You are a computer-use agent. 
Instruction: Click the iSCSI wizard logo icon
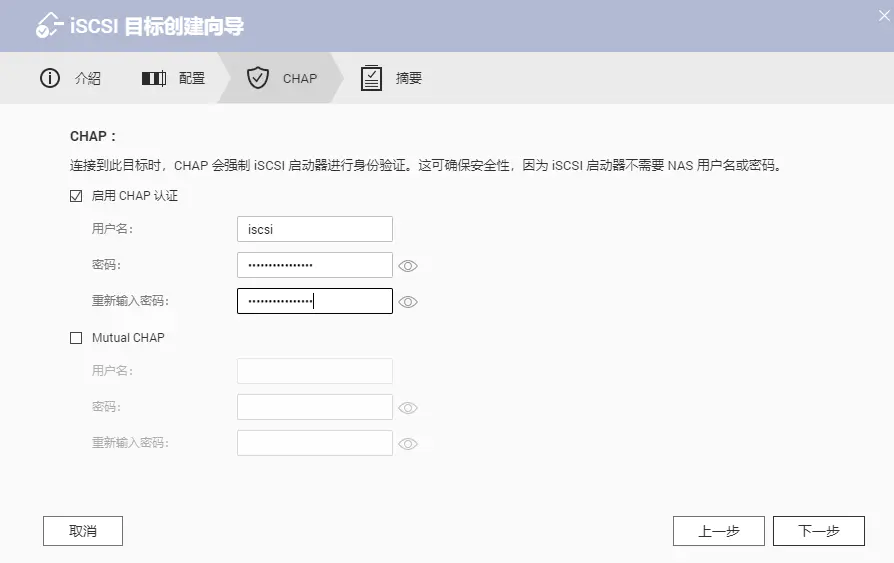[x=48, y=26]
